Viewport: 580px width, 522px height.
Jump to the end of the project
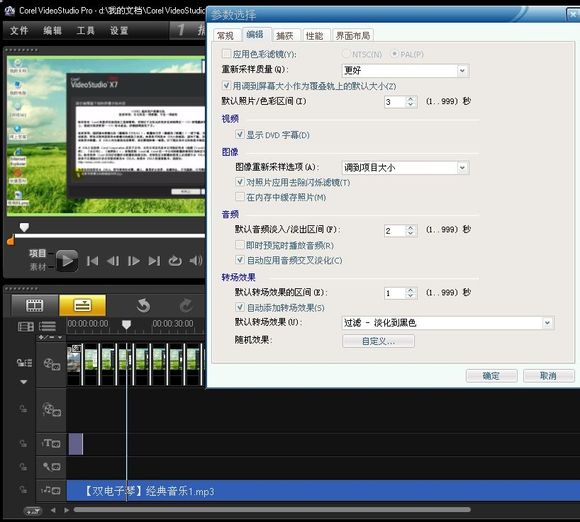click(154, 261)
